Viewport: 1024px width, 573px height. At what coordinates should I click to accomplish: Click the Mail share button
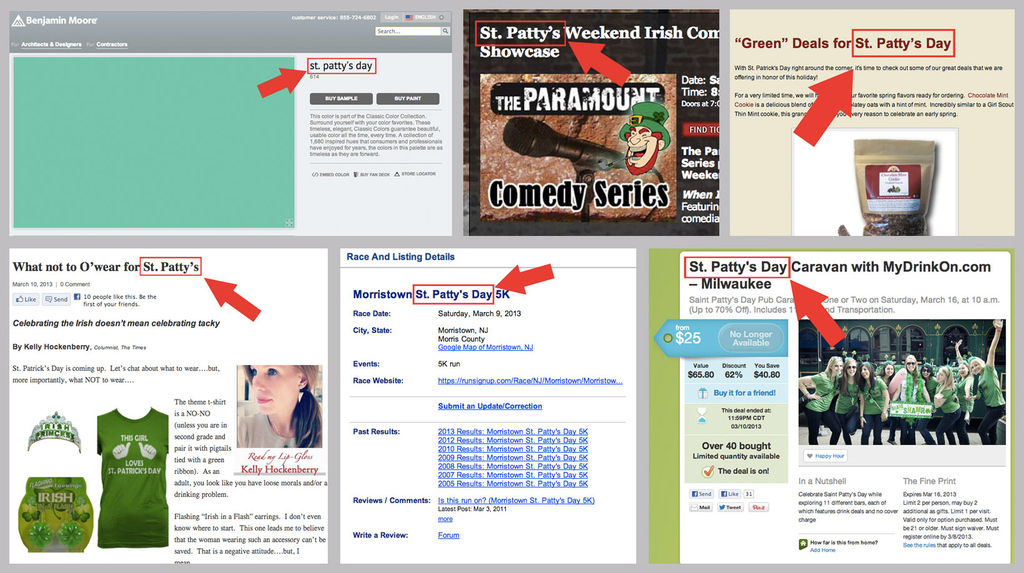coord(701,507)
